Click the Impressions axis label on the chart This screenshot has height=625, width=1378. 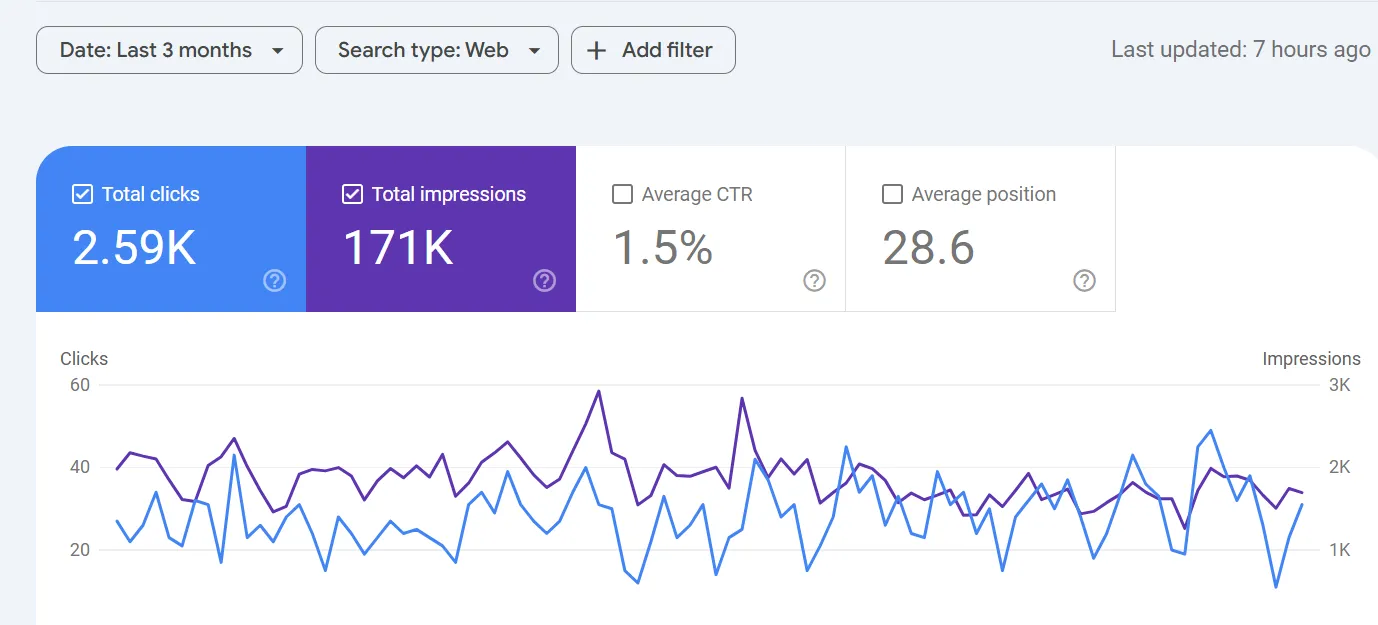(x=1311, y=359)
